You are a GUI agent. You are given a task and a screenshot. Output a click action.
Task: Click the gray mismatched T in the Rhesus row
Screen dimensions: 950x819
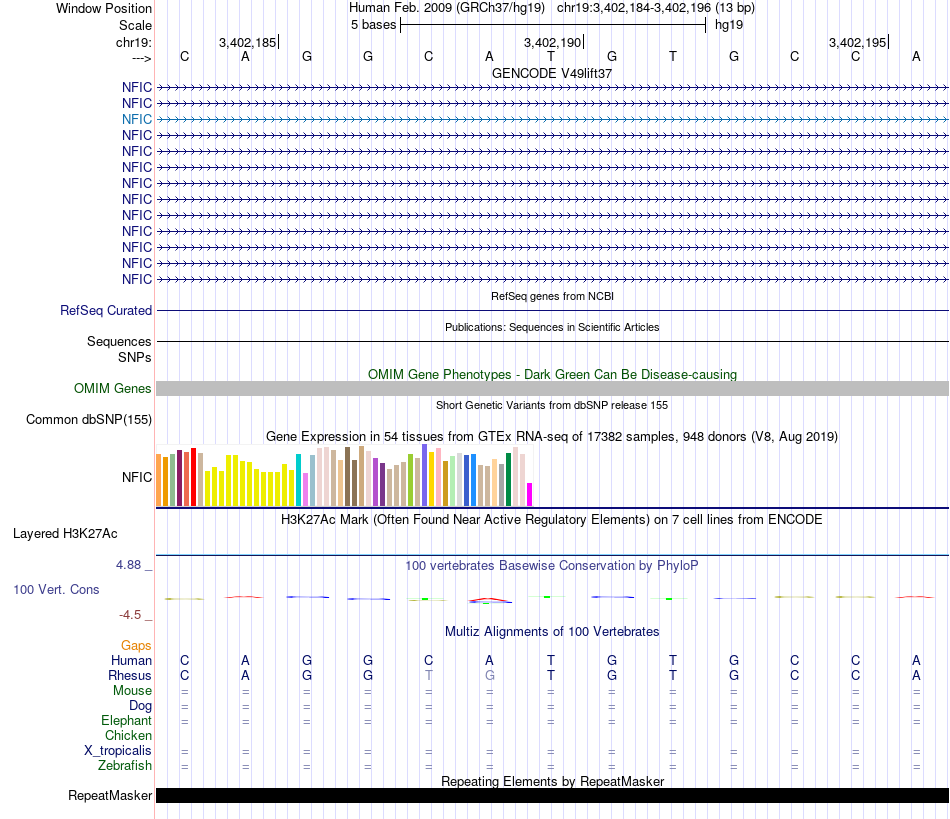(428, 675)
